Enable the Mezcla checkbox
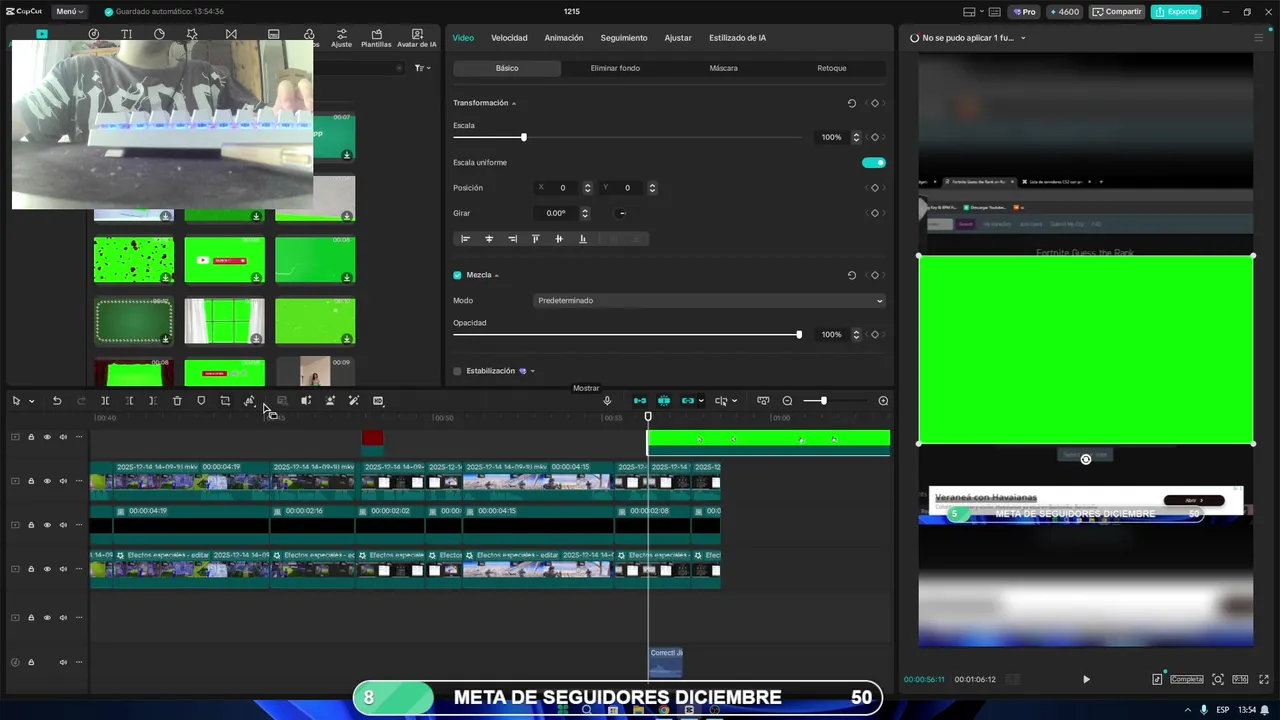This screenshot has height=720, width=1280. 458,275
